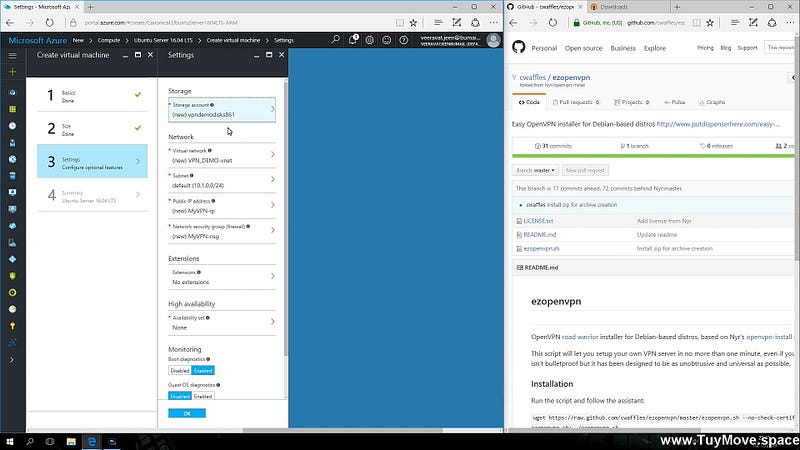Viewport: 800px width, 450px height.
Task: Open the Storage account setting row
Action: pyautogui.click(x=222, y=110)
